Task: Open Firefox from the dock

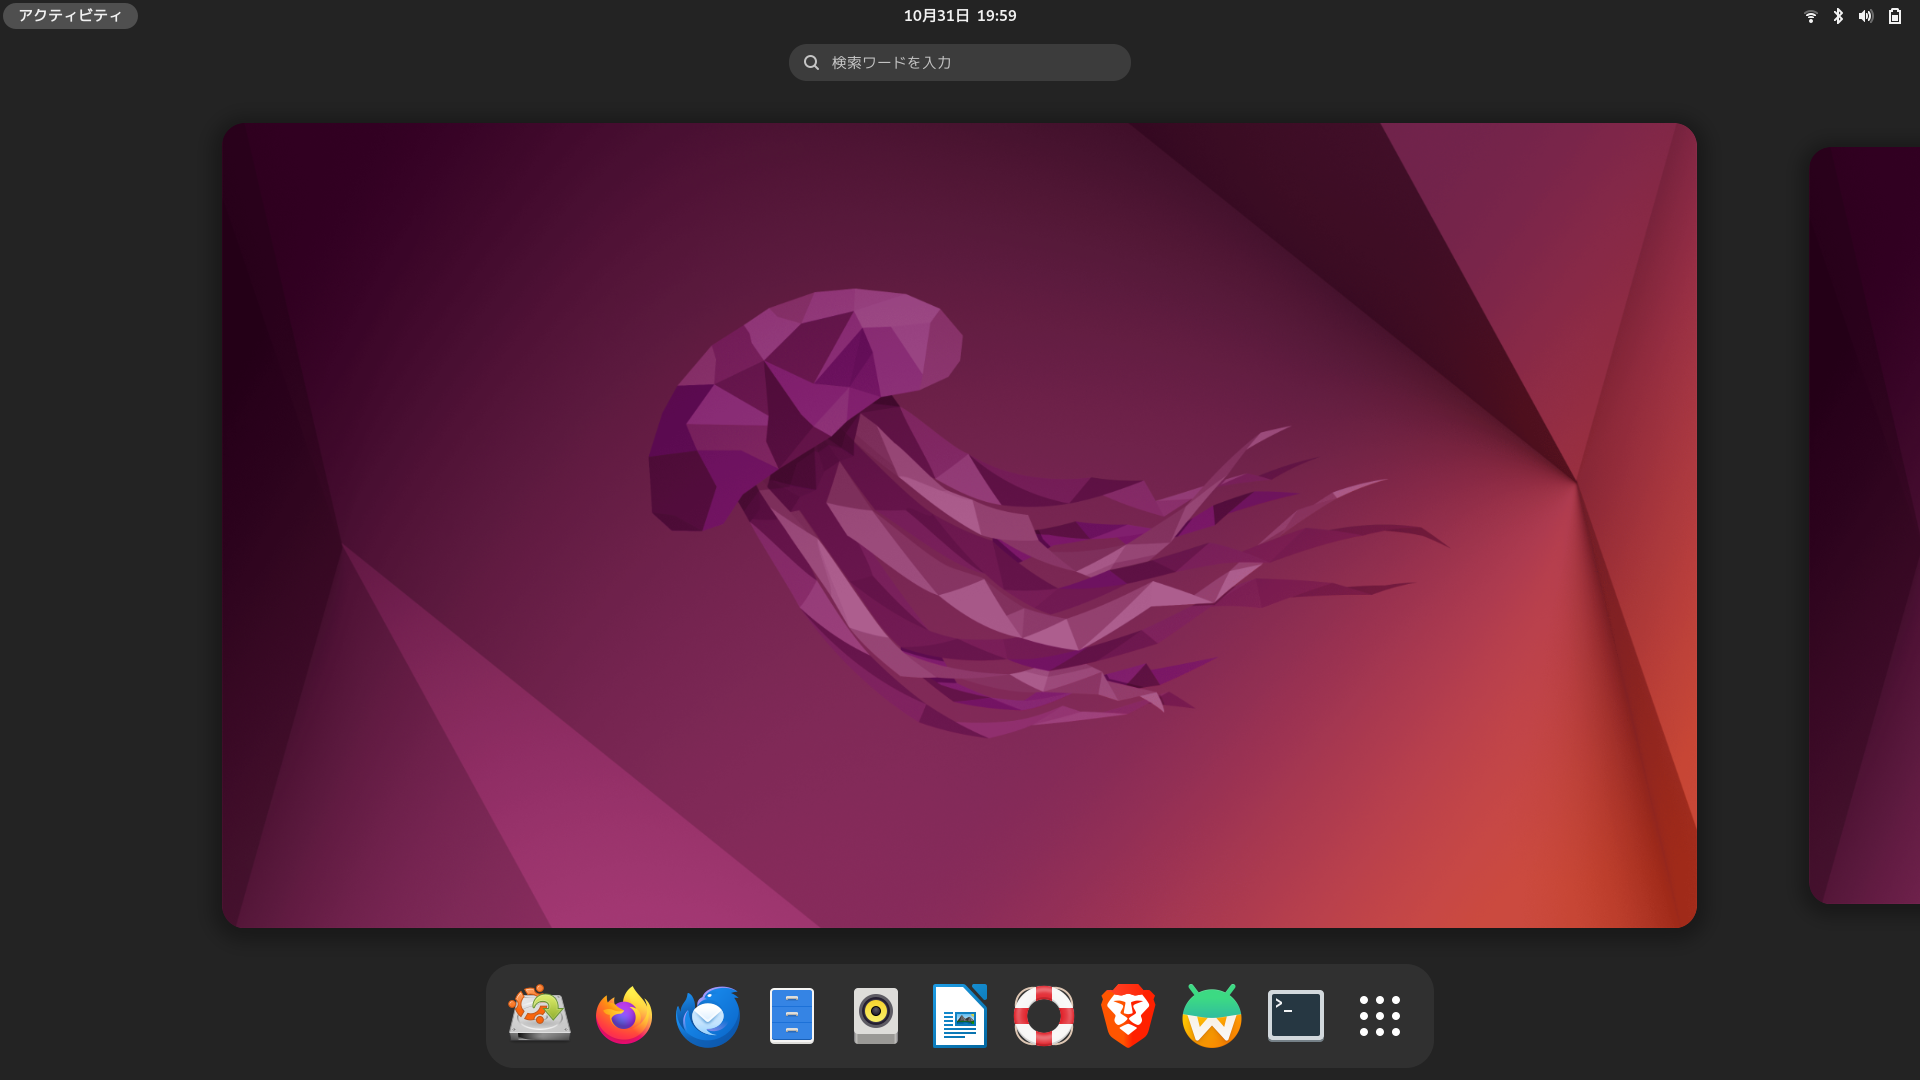Action: [x=624, y=1015]
